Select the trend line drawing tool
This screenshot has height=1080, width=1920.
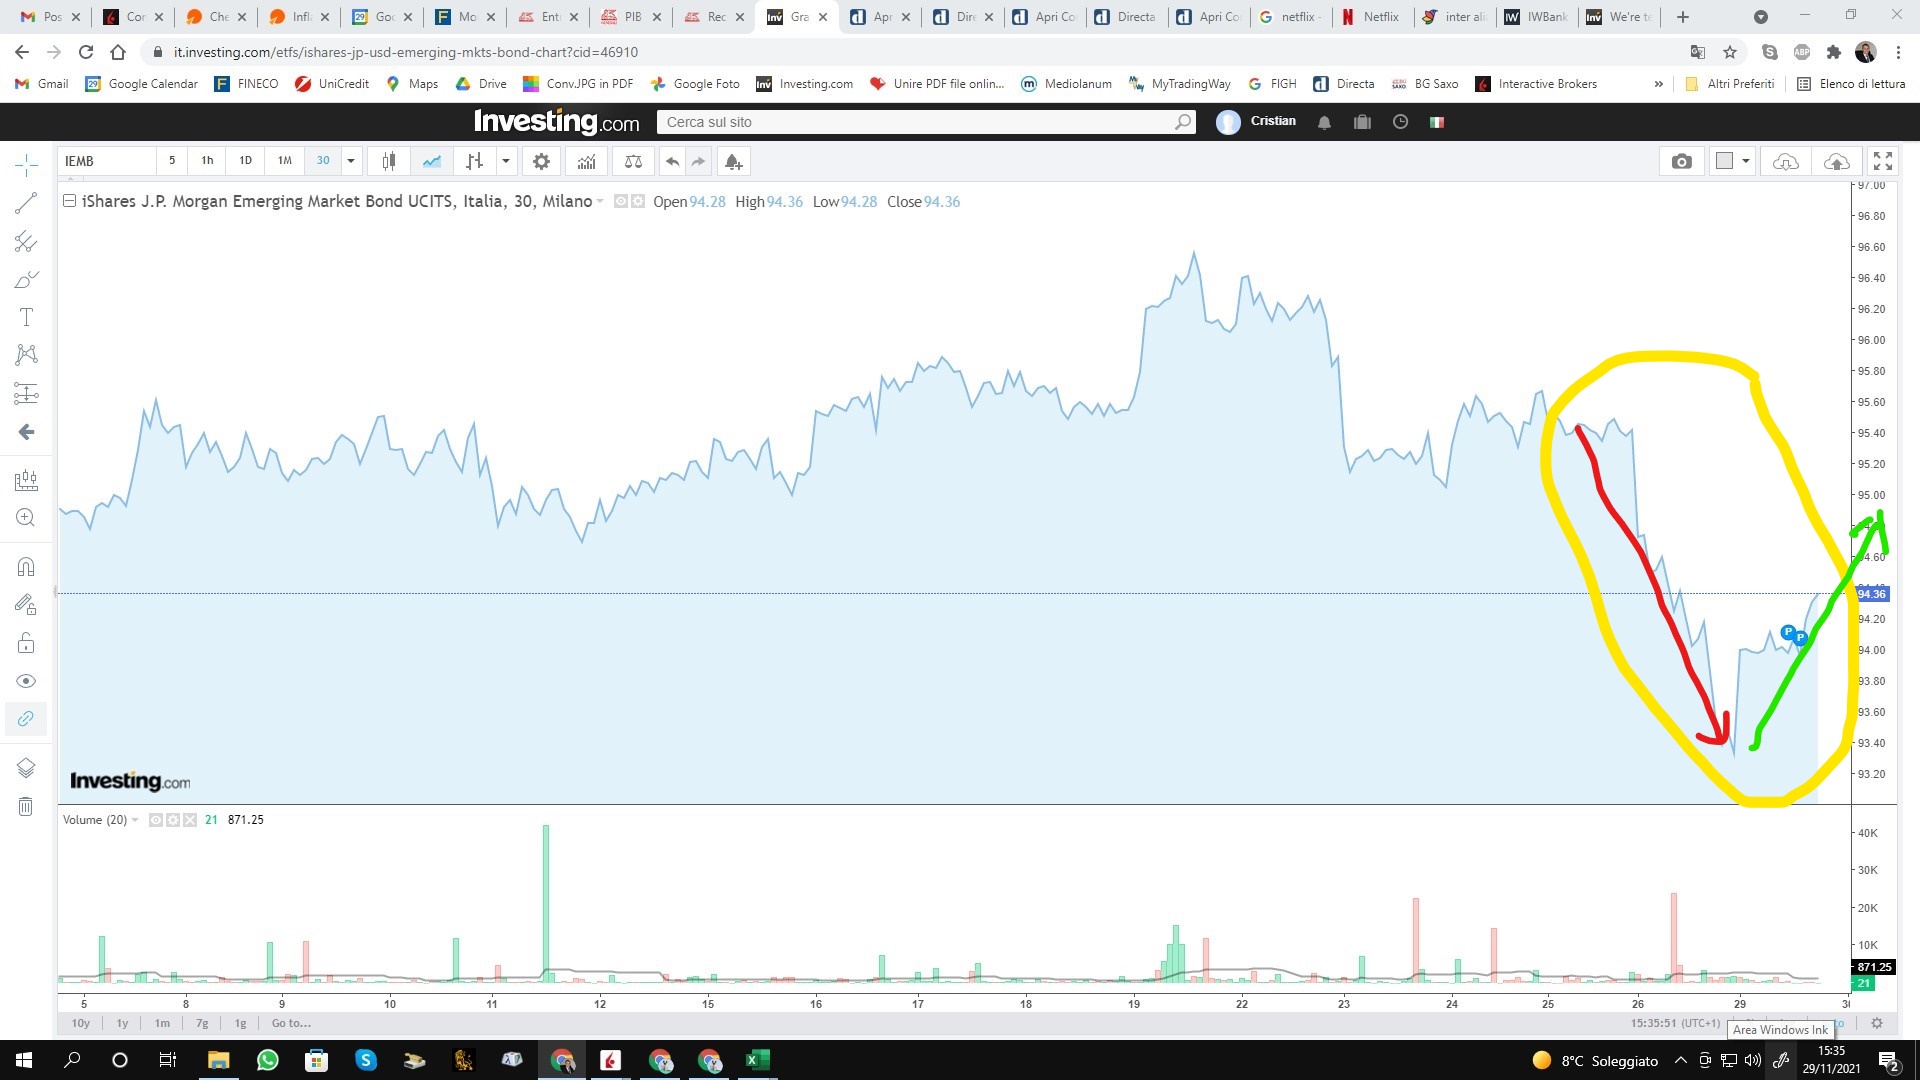[x=26, y=203]
